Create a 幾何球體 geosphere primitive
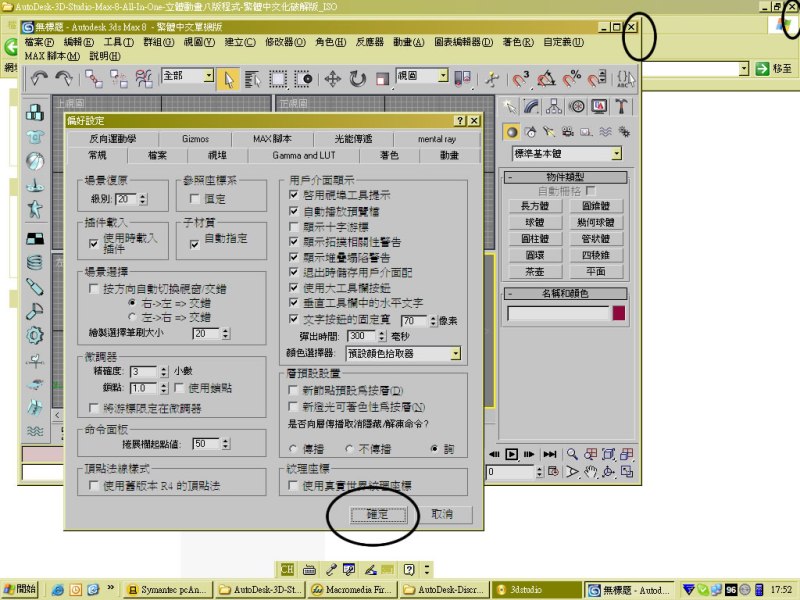The height and width of the screenshot is (600, 800). 595,222
